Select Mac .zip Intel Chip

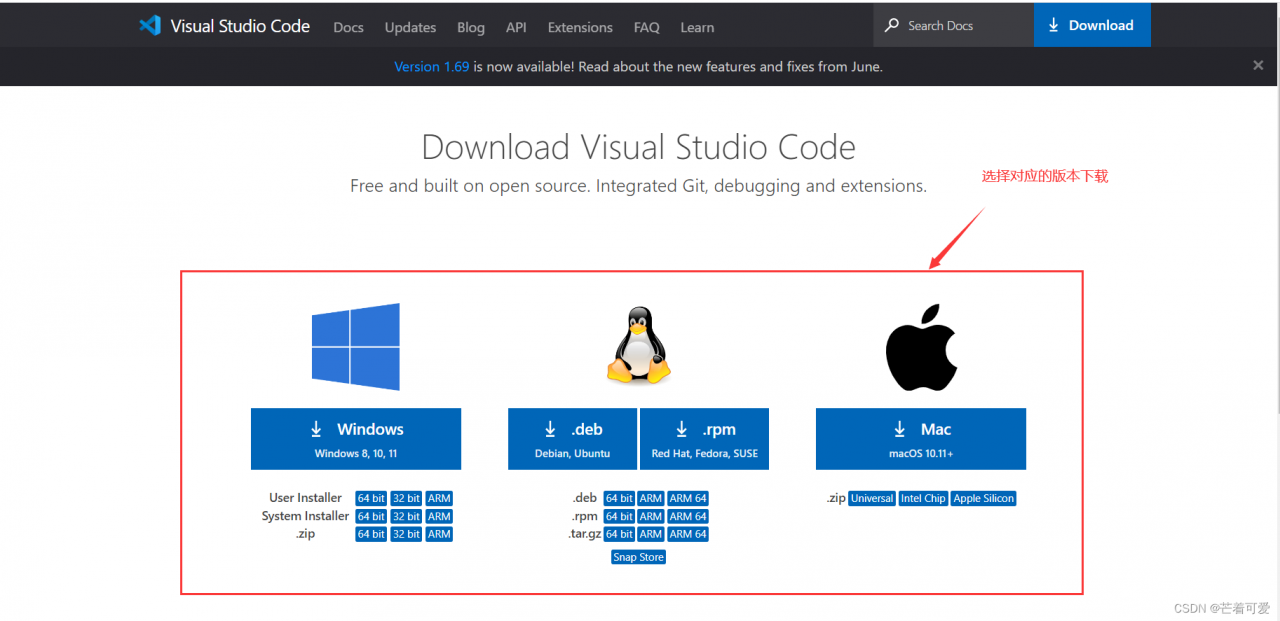pyautogui.click(x=923, y=498)
